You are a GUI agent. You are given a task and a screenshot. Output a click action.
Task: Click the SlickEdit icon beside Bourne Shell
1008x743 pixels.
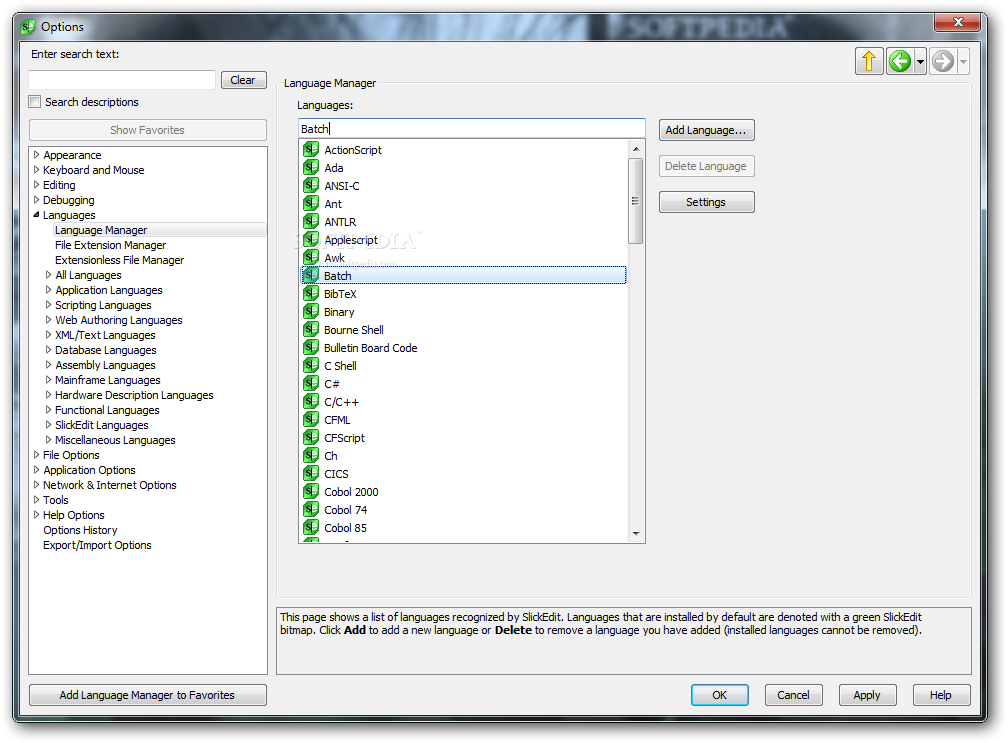click(311, 329)
